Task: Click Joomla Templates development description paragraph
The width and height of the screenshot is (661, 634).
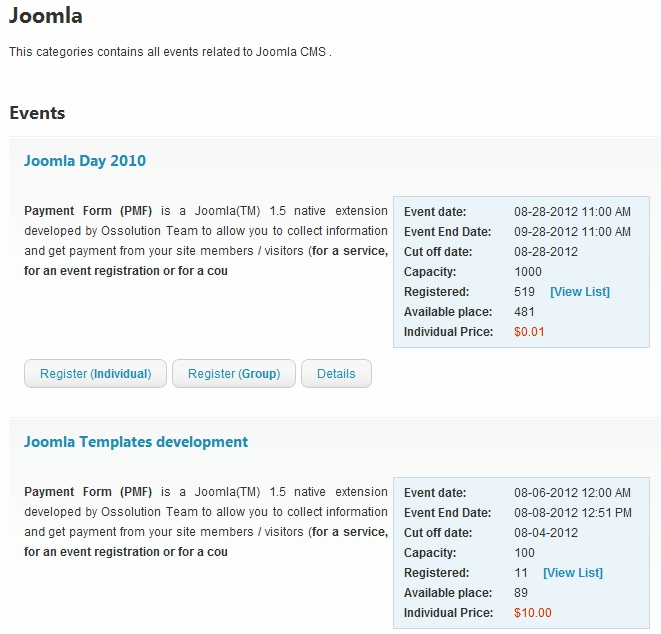Action: point(205,522)
